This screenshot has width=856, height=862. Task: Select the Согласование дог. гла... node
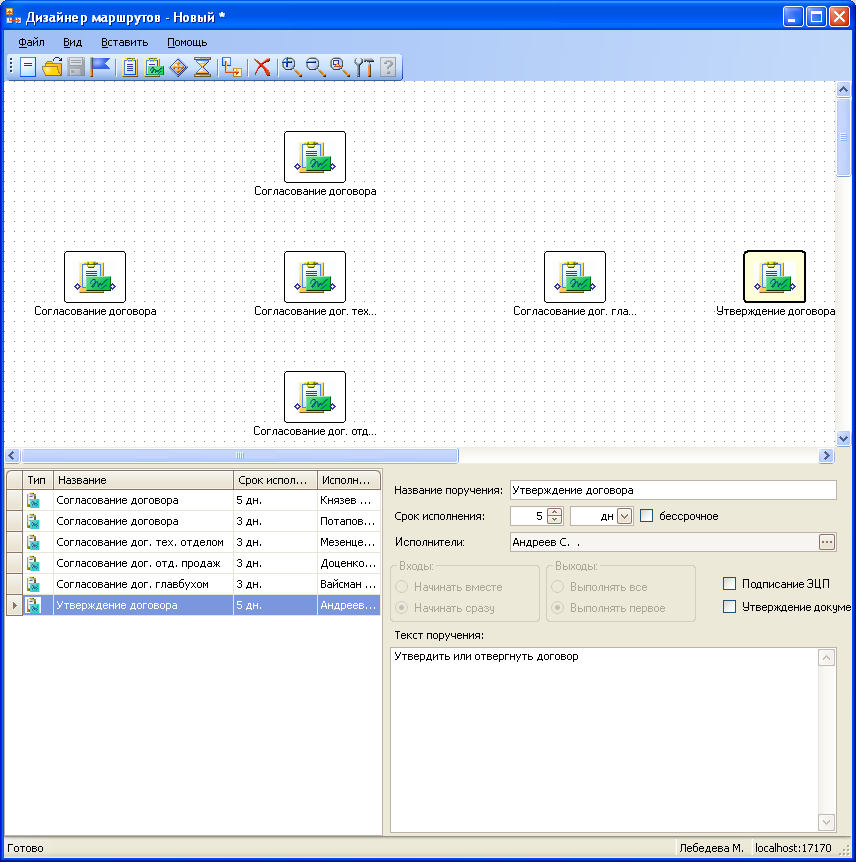[575, 277]
